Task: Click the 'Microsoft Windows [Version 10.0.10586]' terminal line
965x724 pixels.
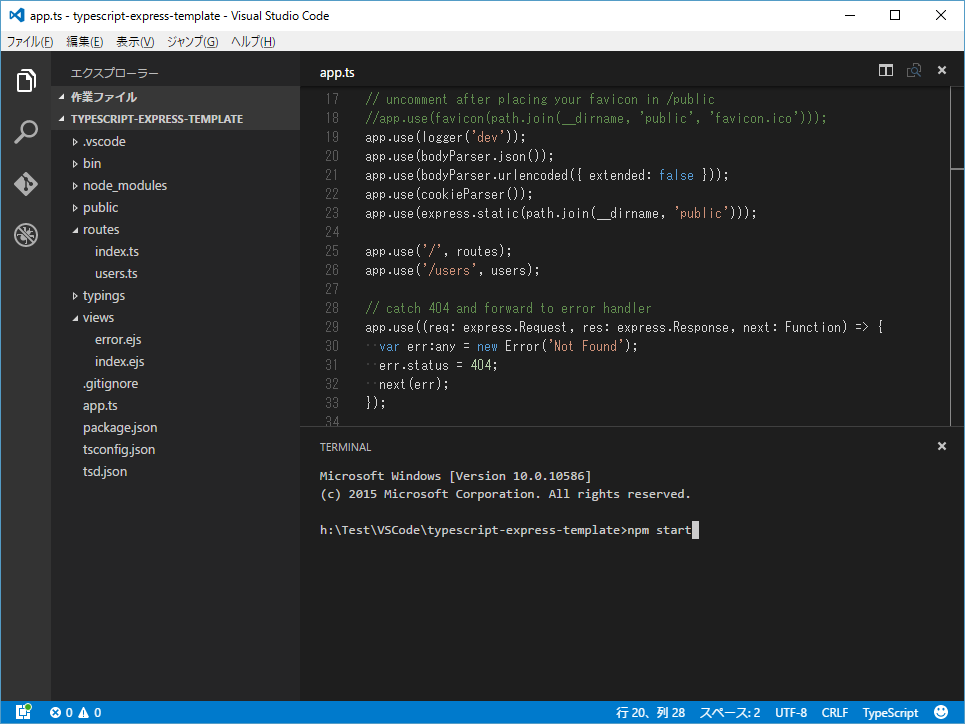Action: [x=455, y=476]
